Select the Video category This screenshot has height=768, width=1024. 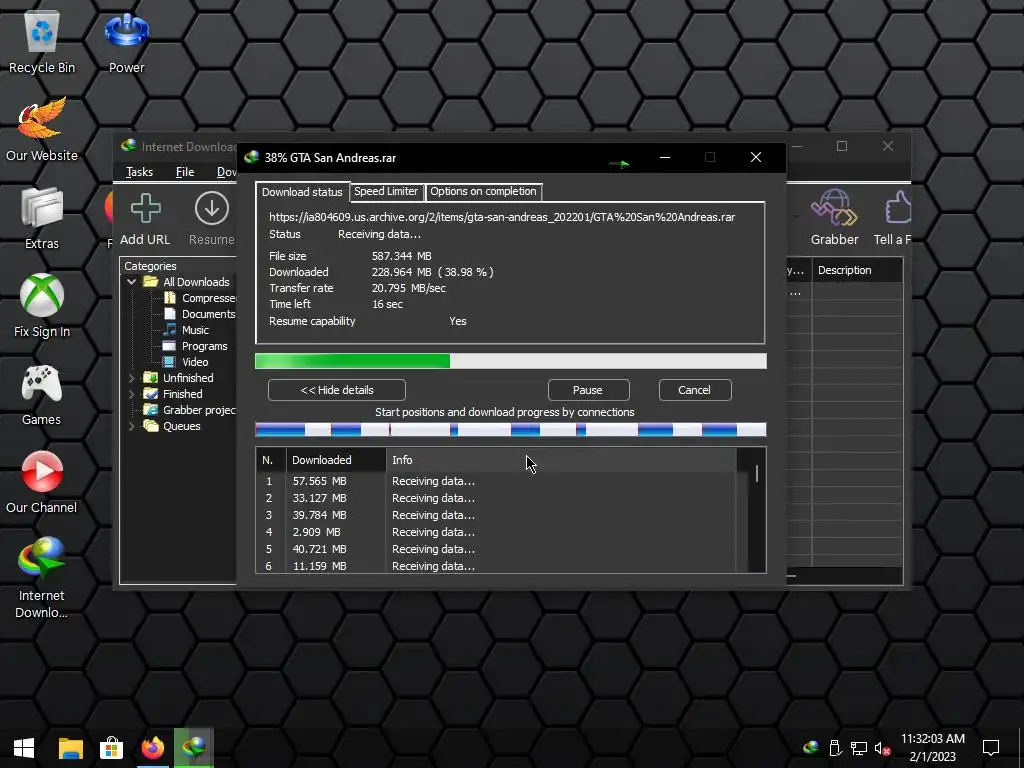[x=186, y=362]
